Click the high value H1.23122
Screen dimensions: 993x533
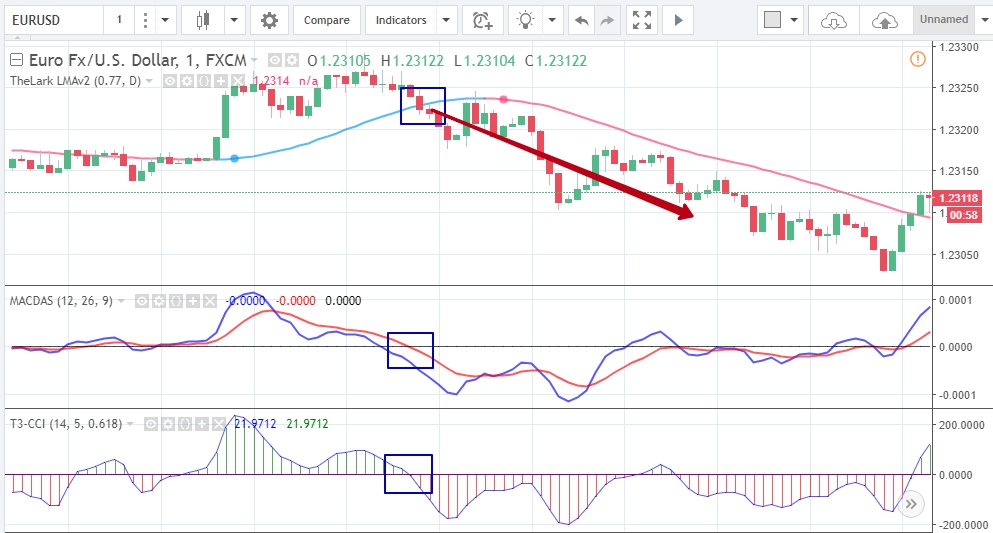click(413, 61)
